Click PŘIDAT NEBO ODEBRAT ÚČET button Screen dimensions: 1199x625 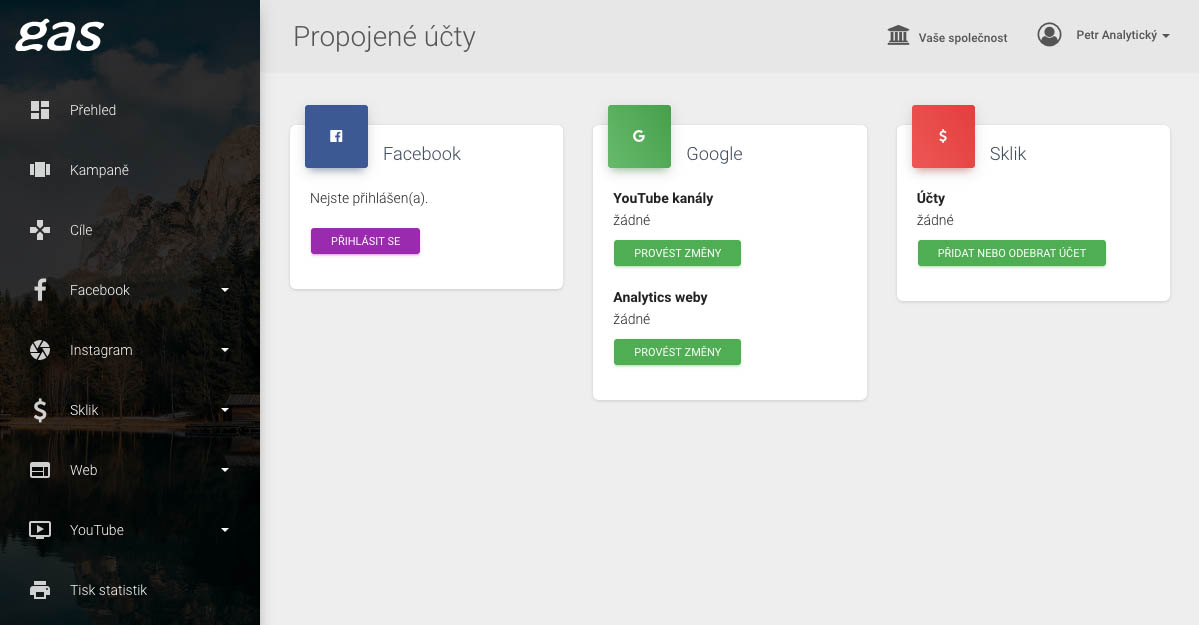[x=1012, y=253]
